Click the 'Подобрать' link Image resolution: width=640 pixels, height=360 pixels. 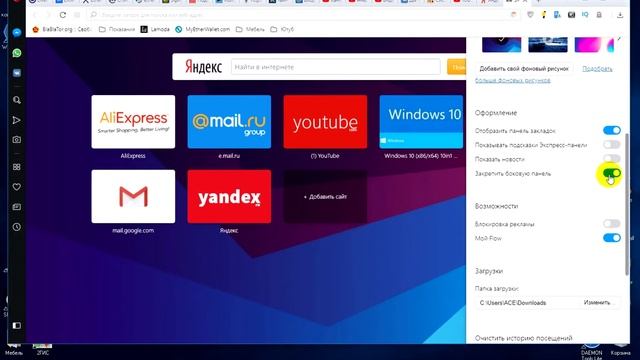tap(597, 69)
